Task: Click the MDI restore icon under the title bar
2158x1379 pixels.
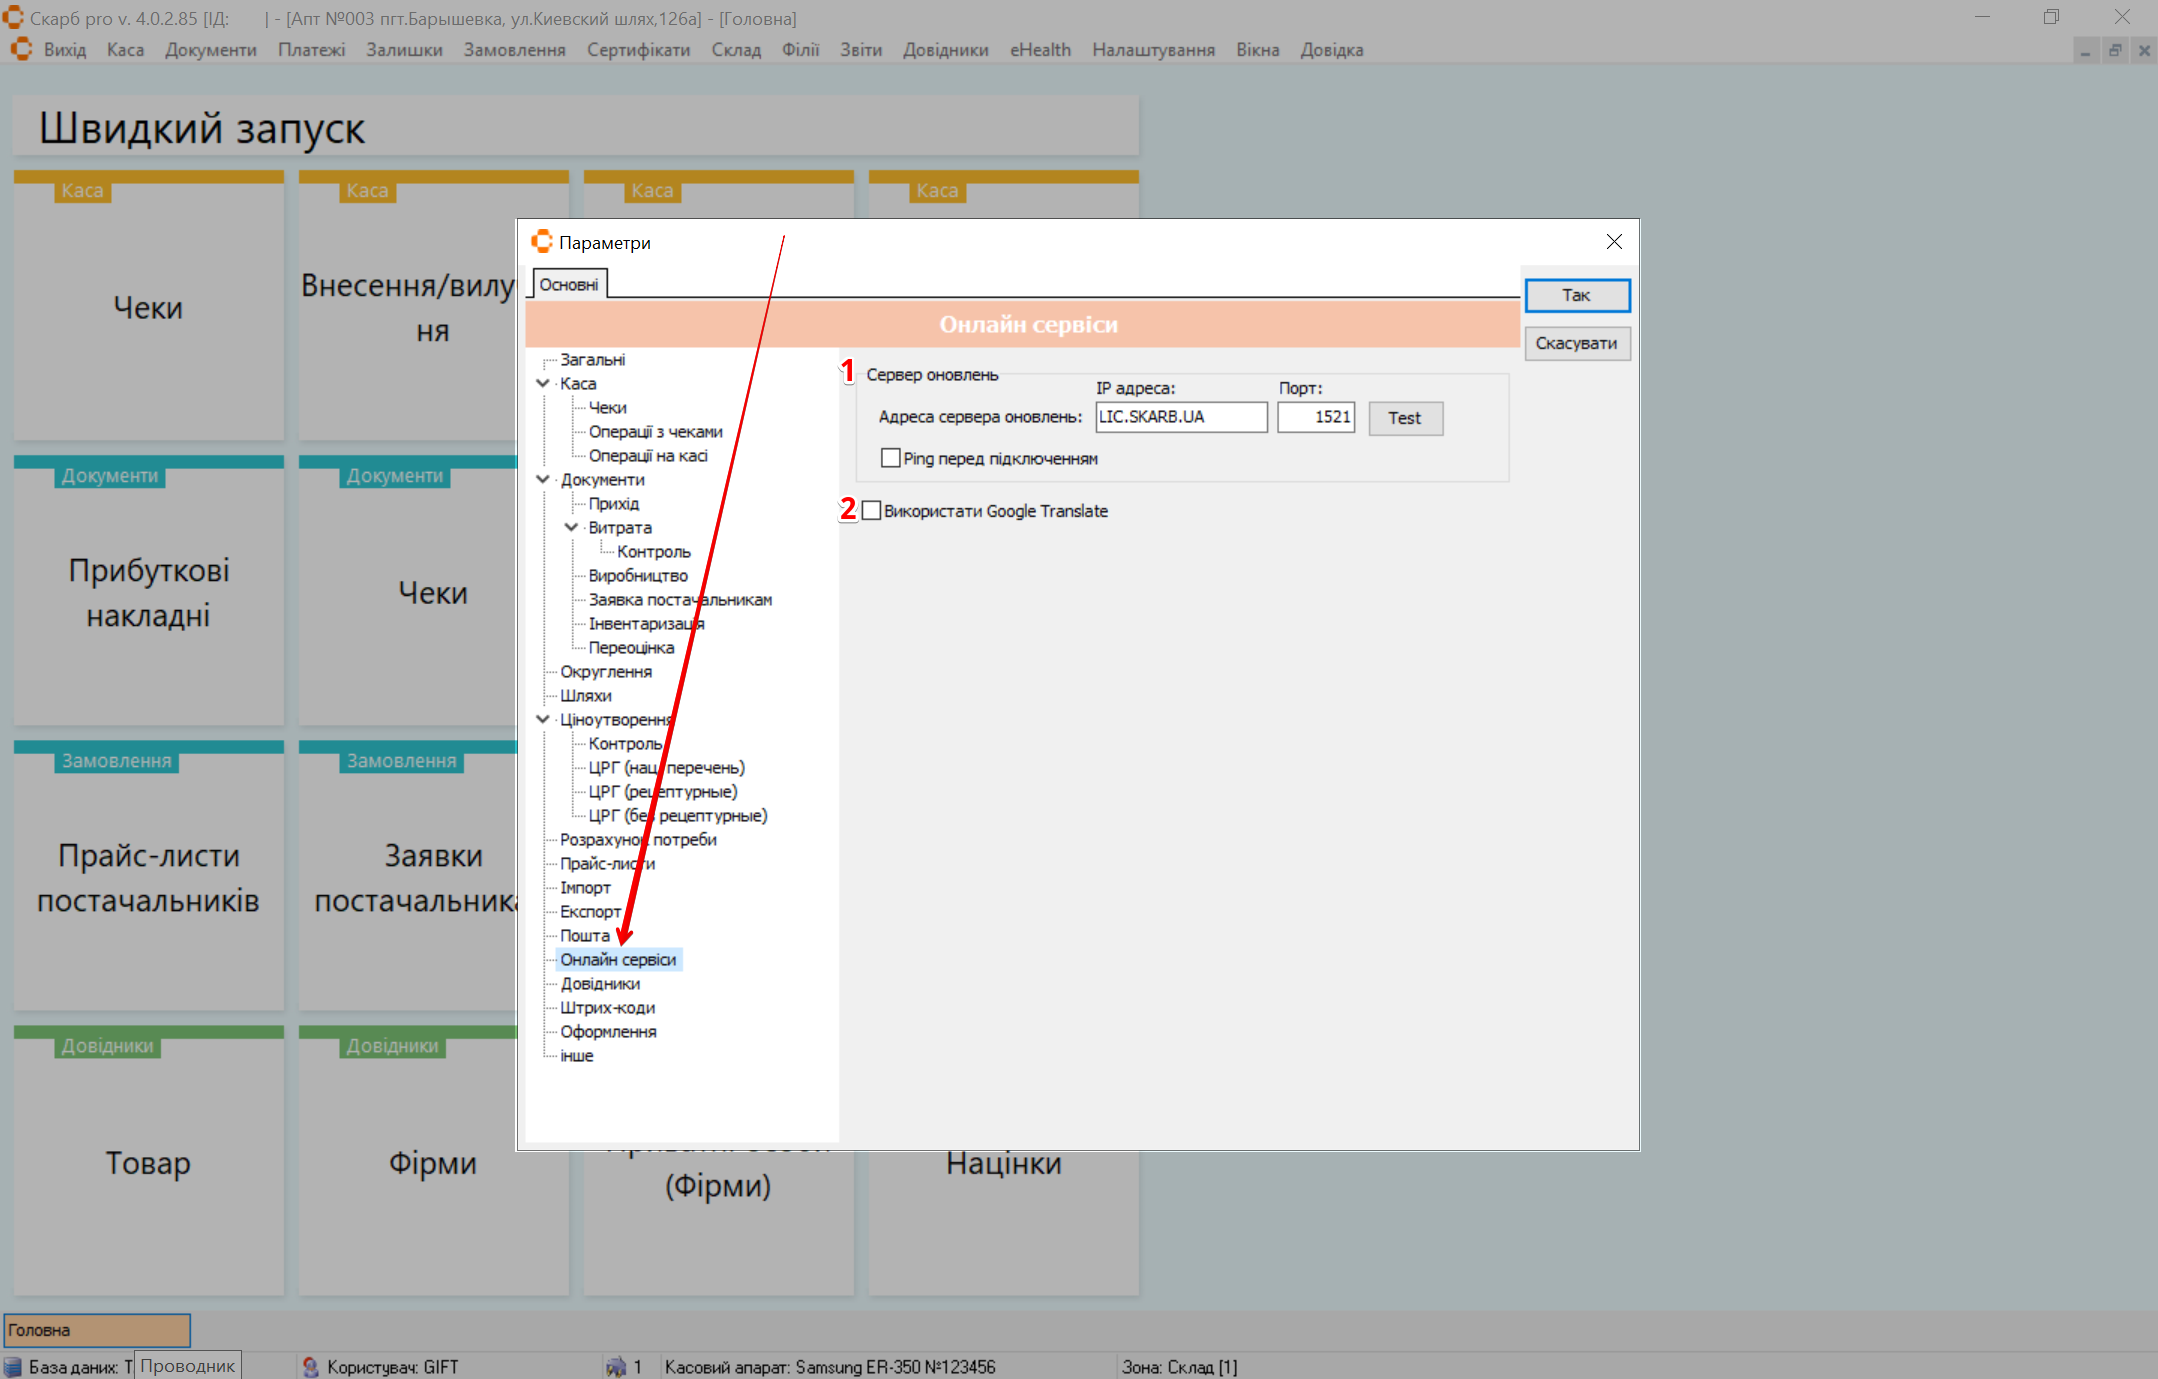Action: tap(2114, 50)
